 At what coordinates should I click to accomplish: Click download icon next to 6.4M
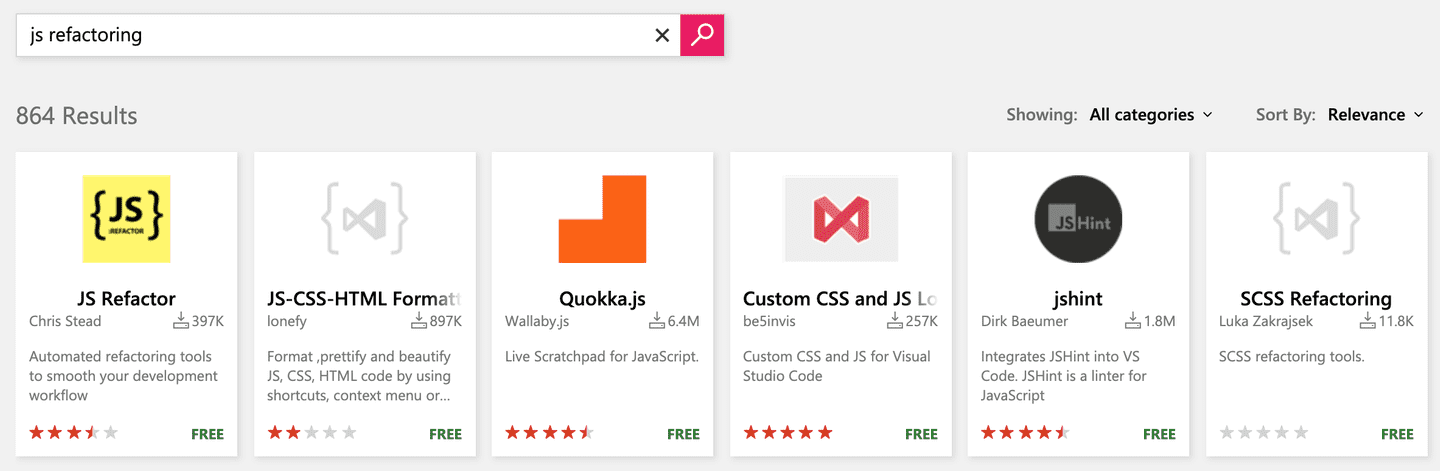(657, 321)
